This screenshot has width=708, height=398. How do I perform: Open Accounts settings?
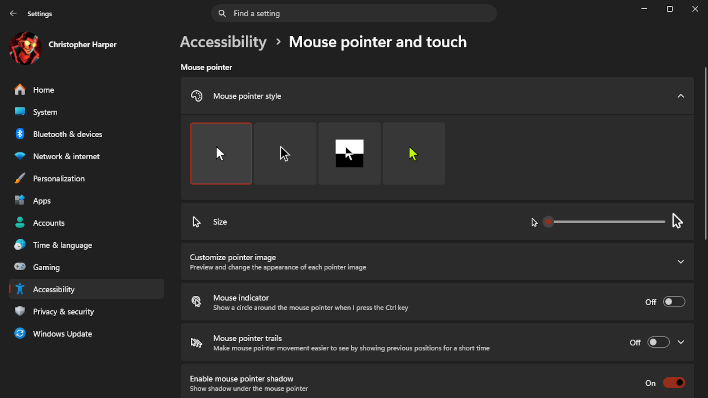pos(86,223)
